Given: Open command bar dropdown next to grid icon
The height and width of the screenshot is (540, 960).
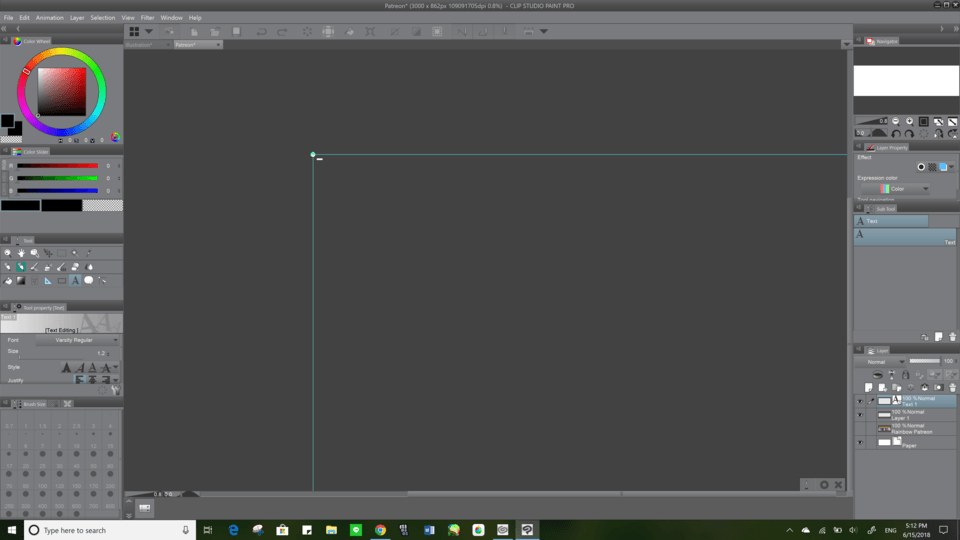Looking at the screenshot, I should [x=149, y=31].
